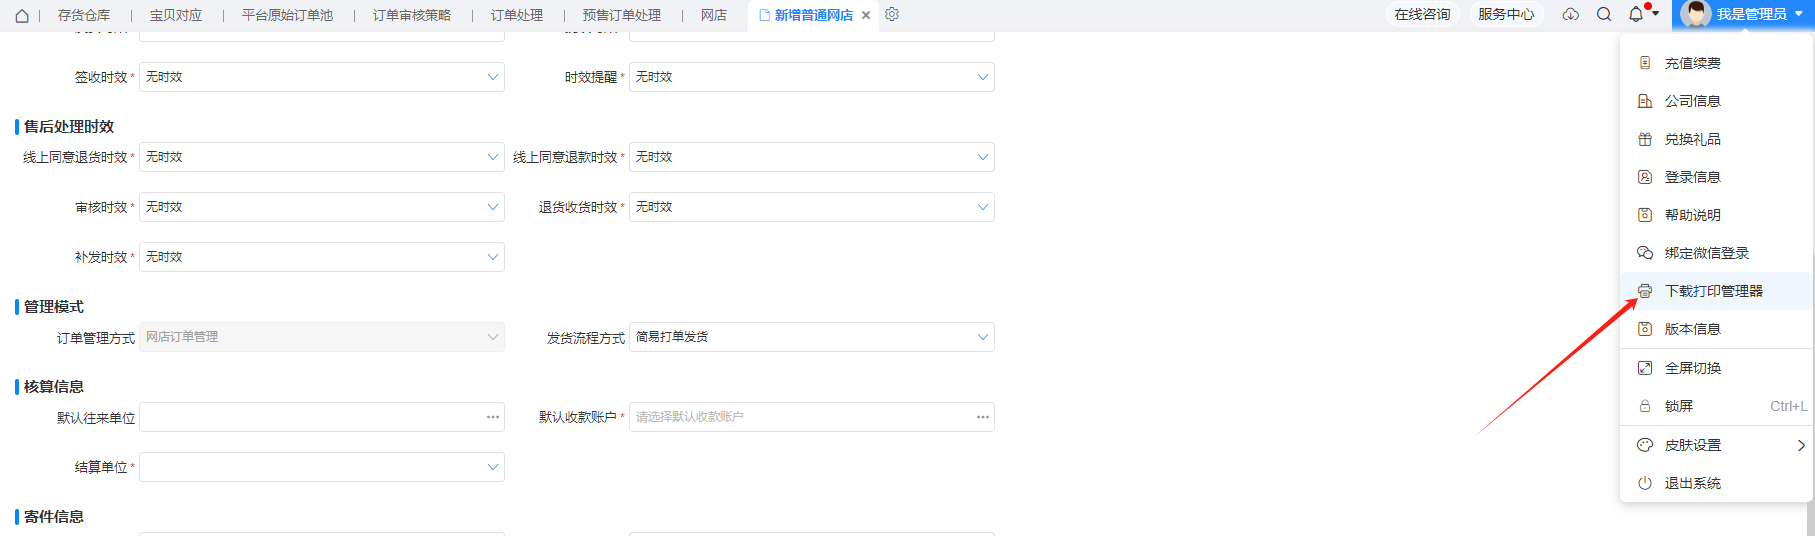Click the 在线咨询 button
1815x536 pixels.
pyautogui.click(x=1423, y=14)
